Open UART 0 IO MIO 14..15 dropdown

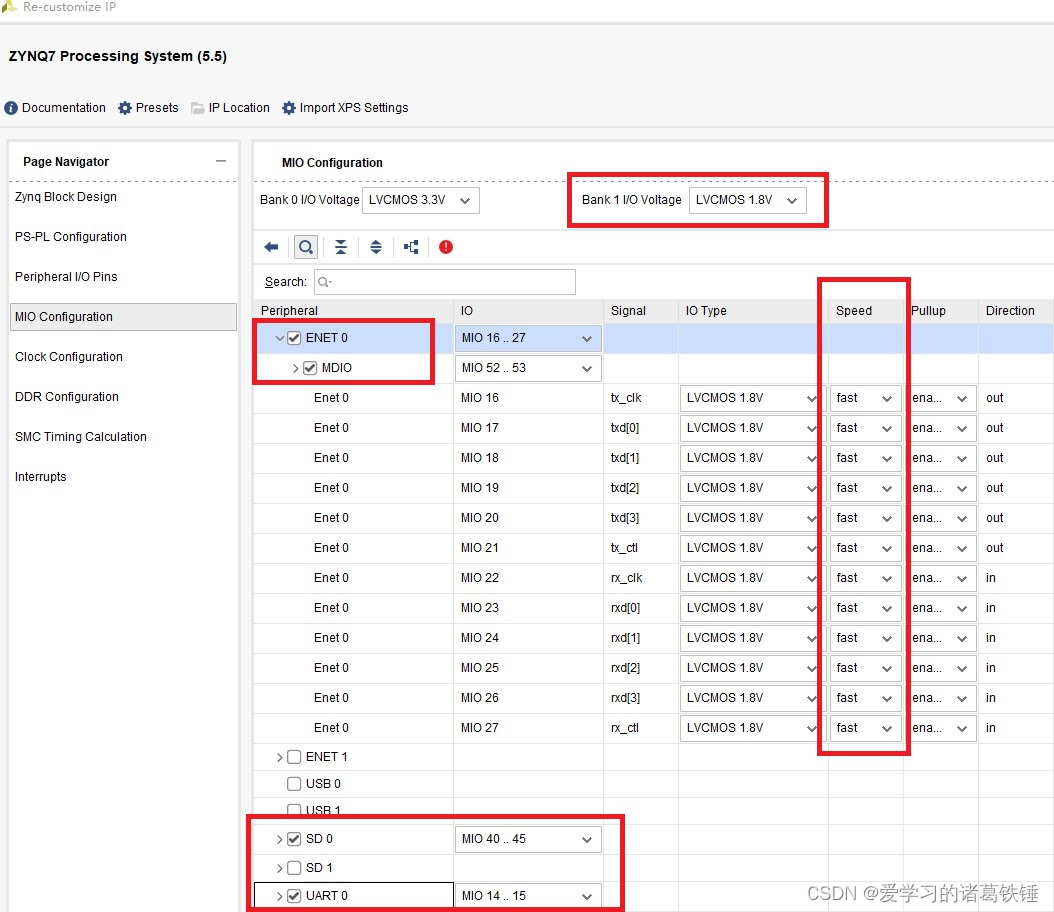pos(528,896)
